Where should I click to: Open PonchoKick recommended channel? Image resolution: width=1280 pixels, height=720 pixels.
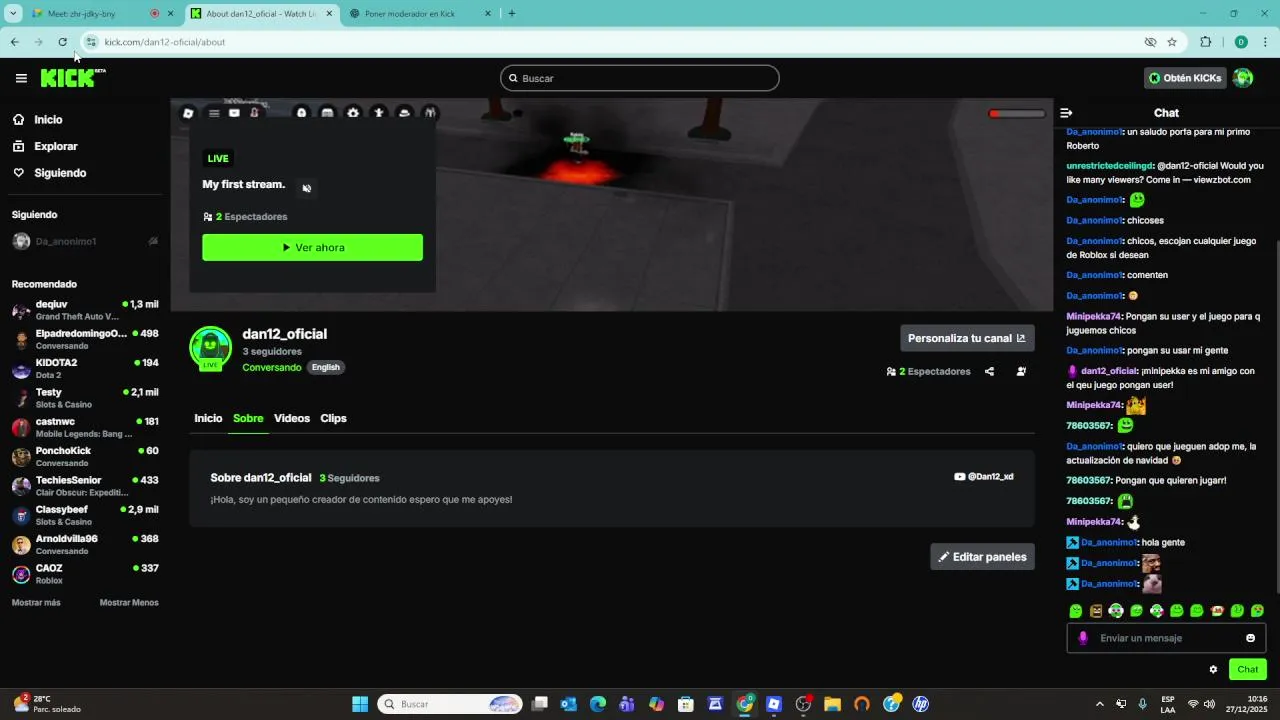pyautogui.click(x=85, y=456)
